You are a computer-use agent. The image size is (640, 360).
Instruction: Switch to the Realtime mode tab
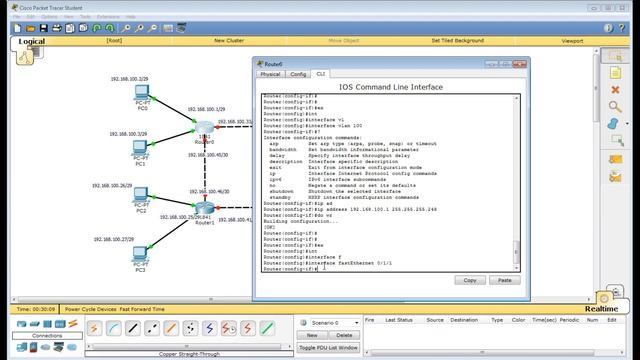(x=601, y=309)
